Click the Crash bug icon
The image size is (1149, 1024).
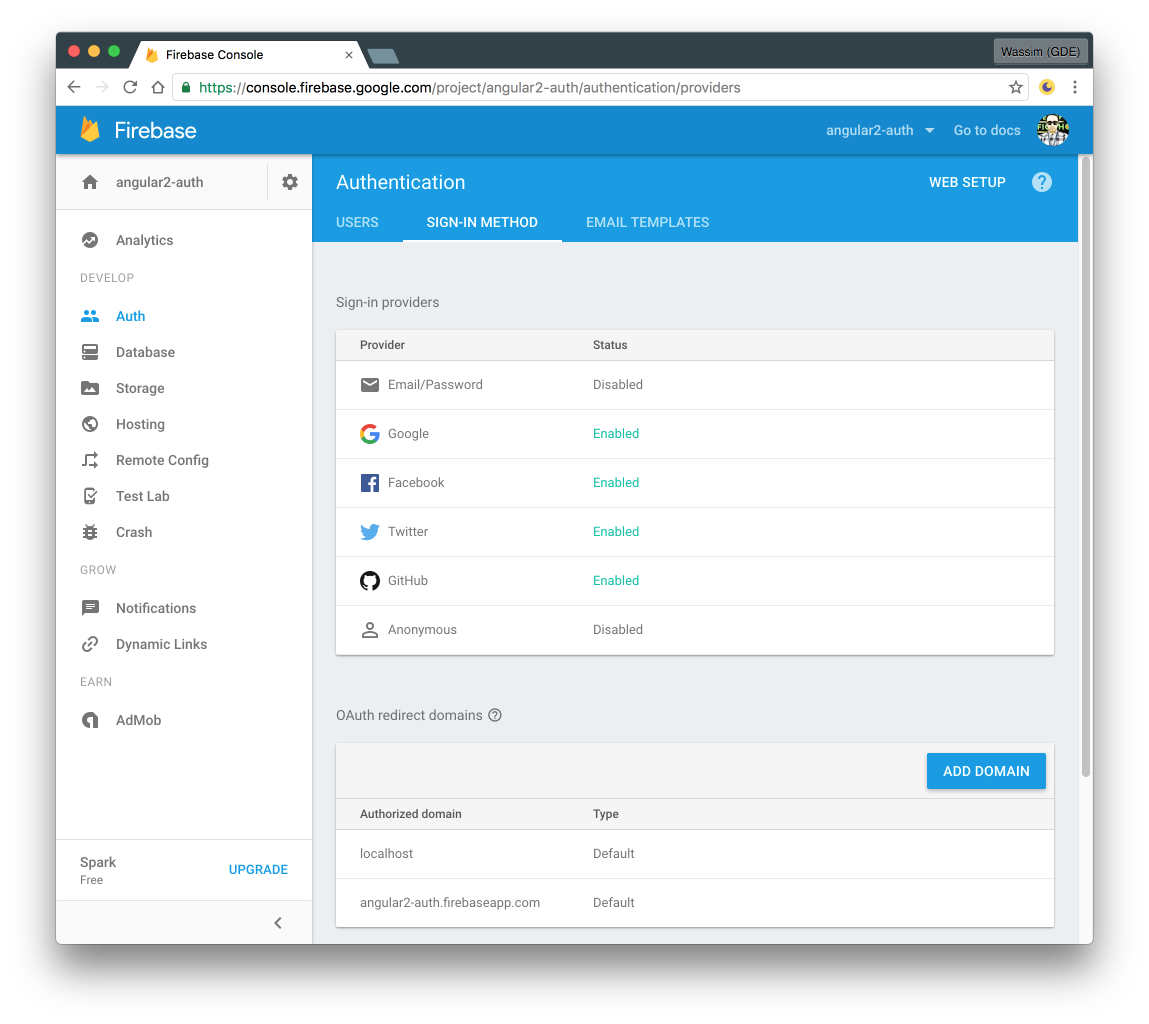click(90, 531)
